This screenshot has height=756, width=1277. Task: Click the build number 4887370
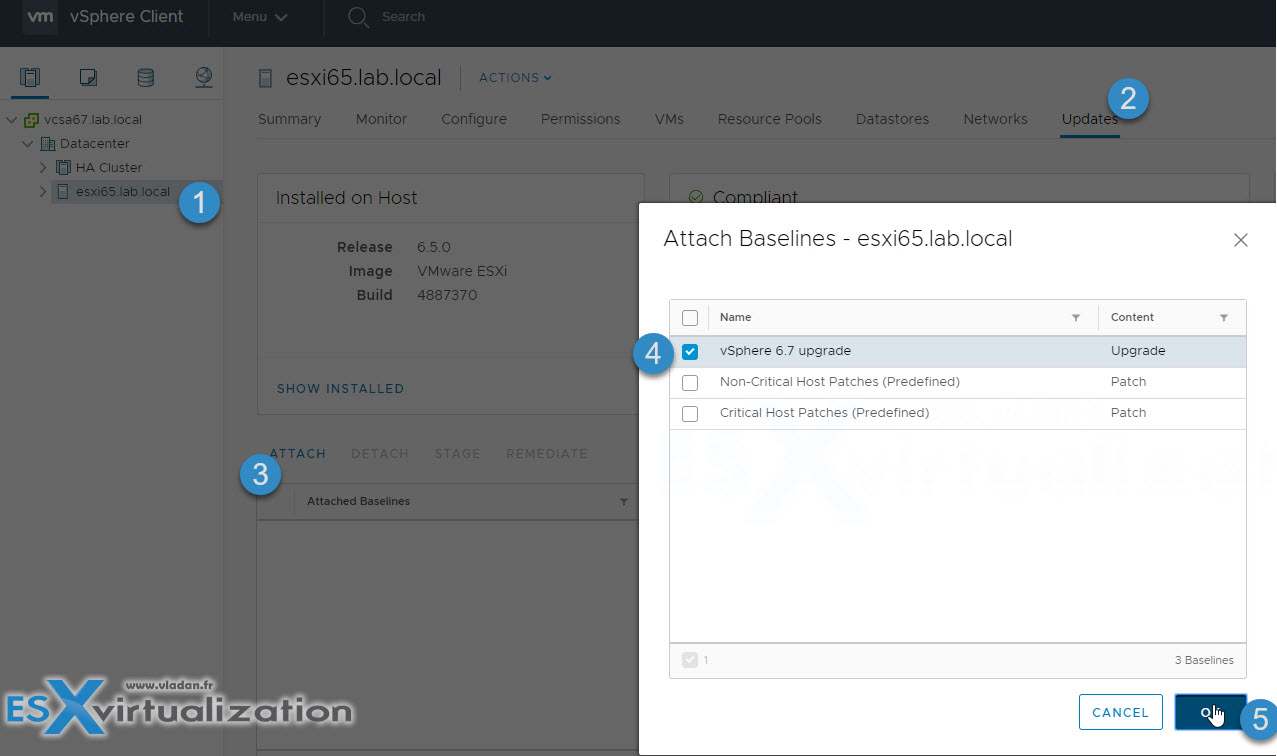click(x=447, y=296)
